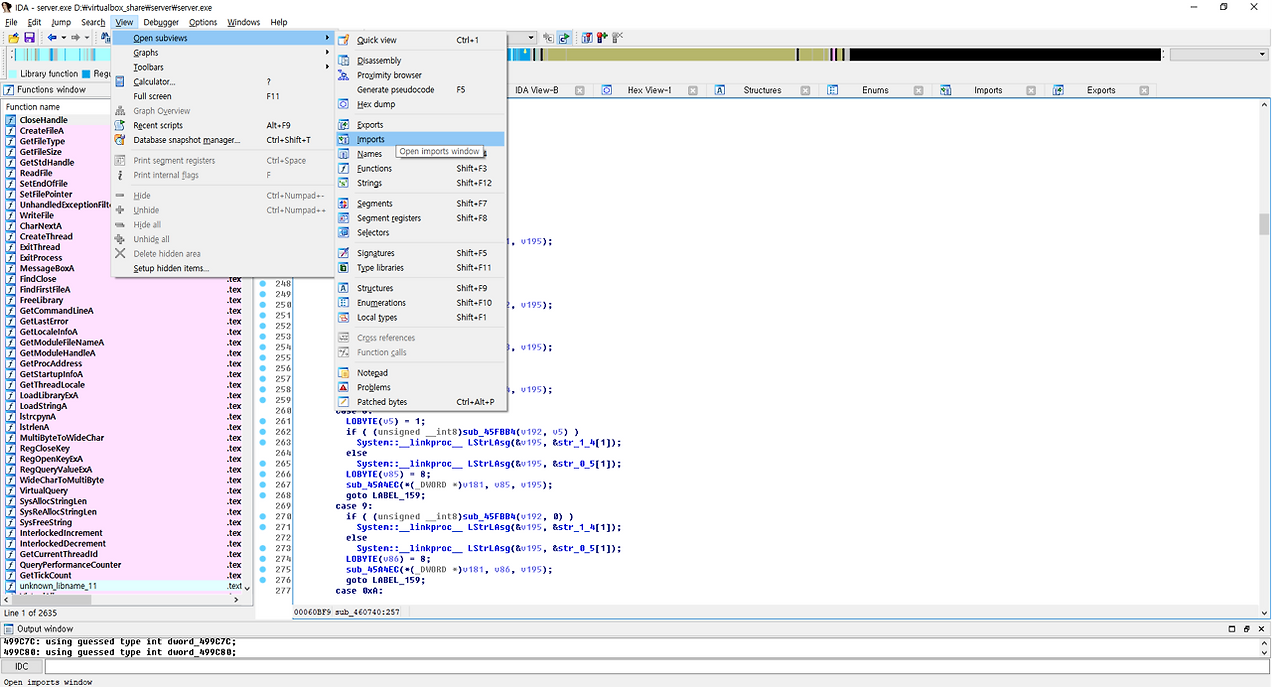Click the Jump forward arrow icon
Screen dimensions: 1280x687
click(76, 37)
